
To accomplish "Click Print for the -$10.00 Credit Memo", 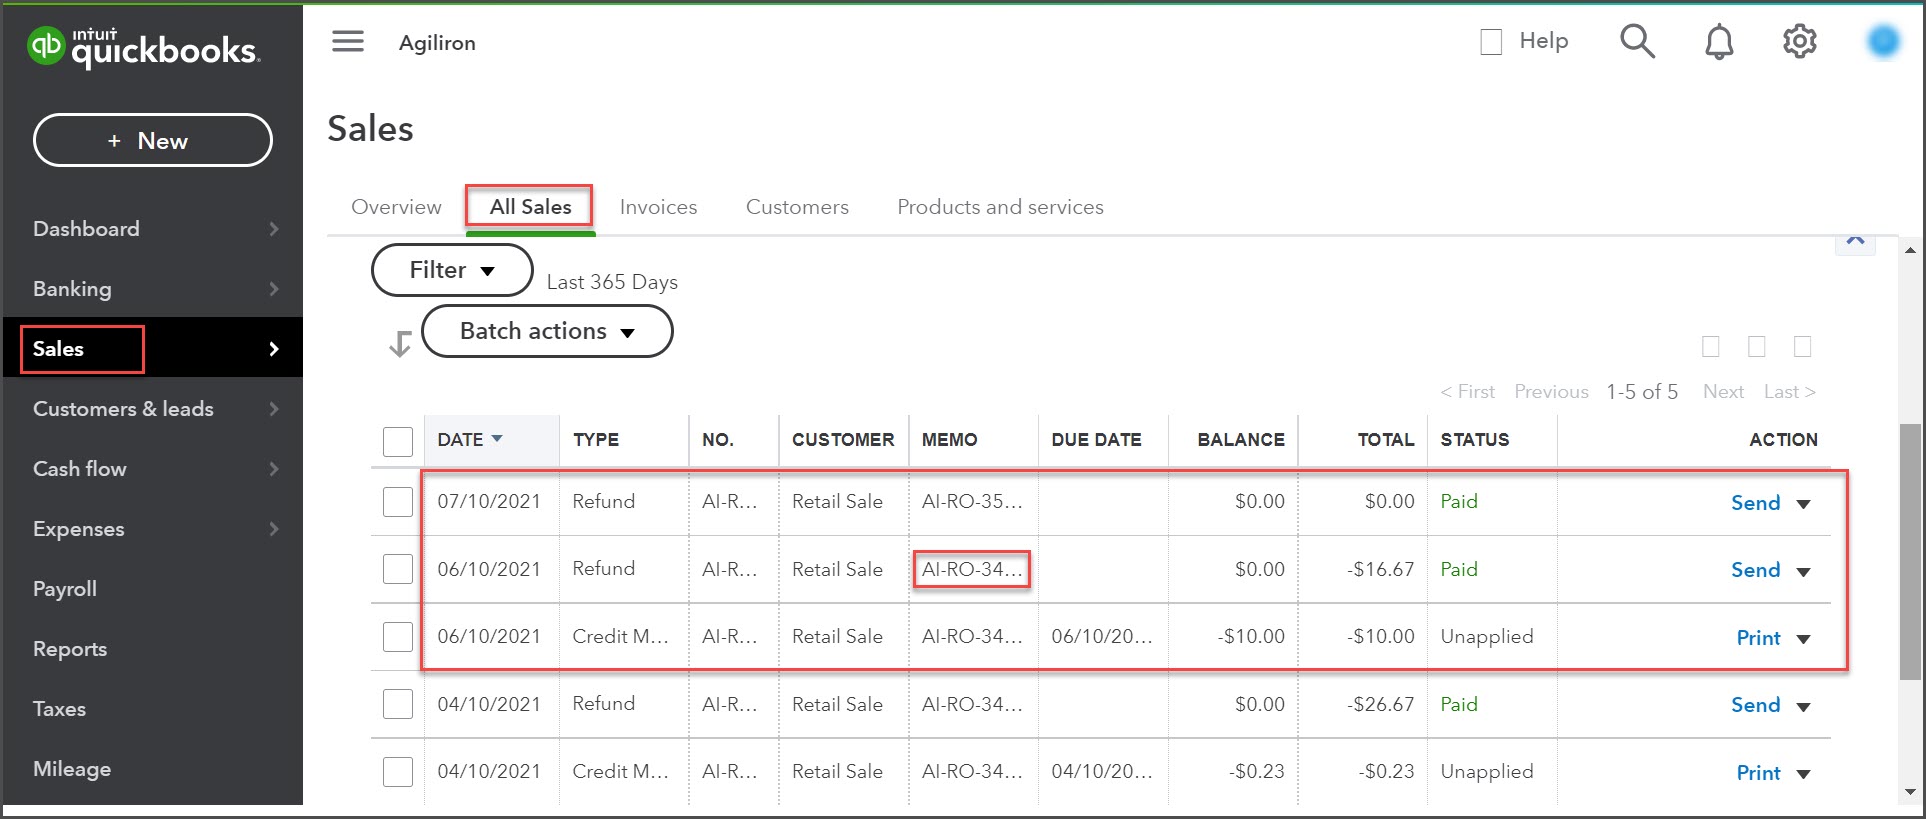I will [x=1758, y=638].
